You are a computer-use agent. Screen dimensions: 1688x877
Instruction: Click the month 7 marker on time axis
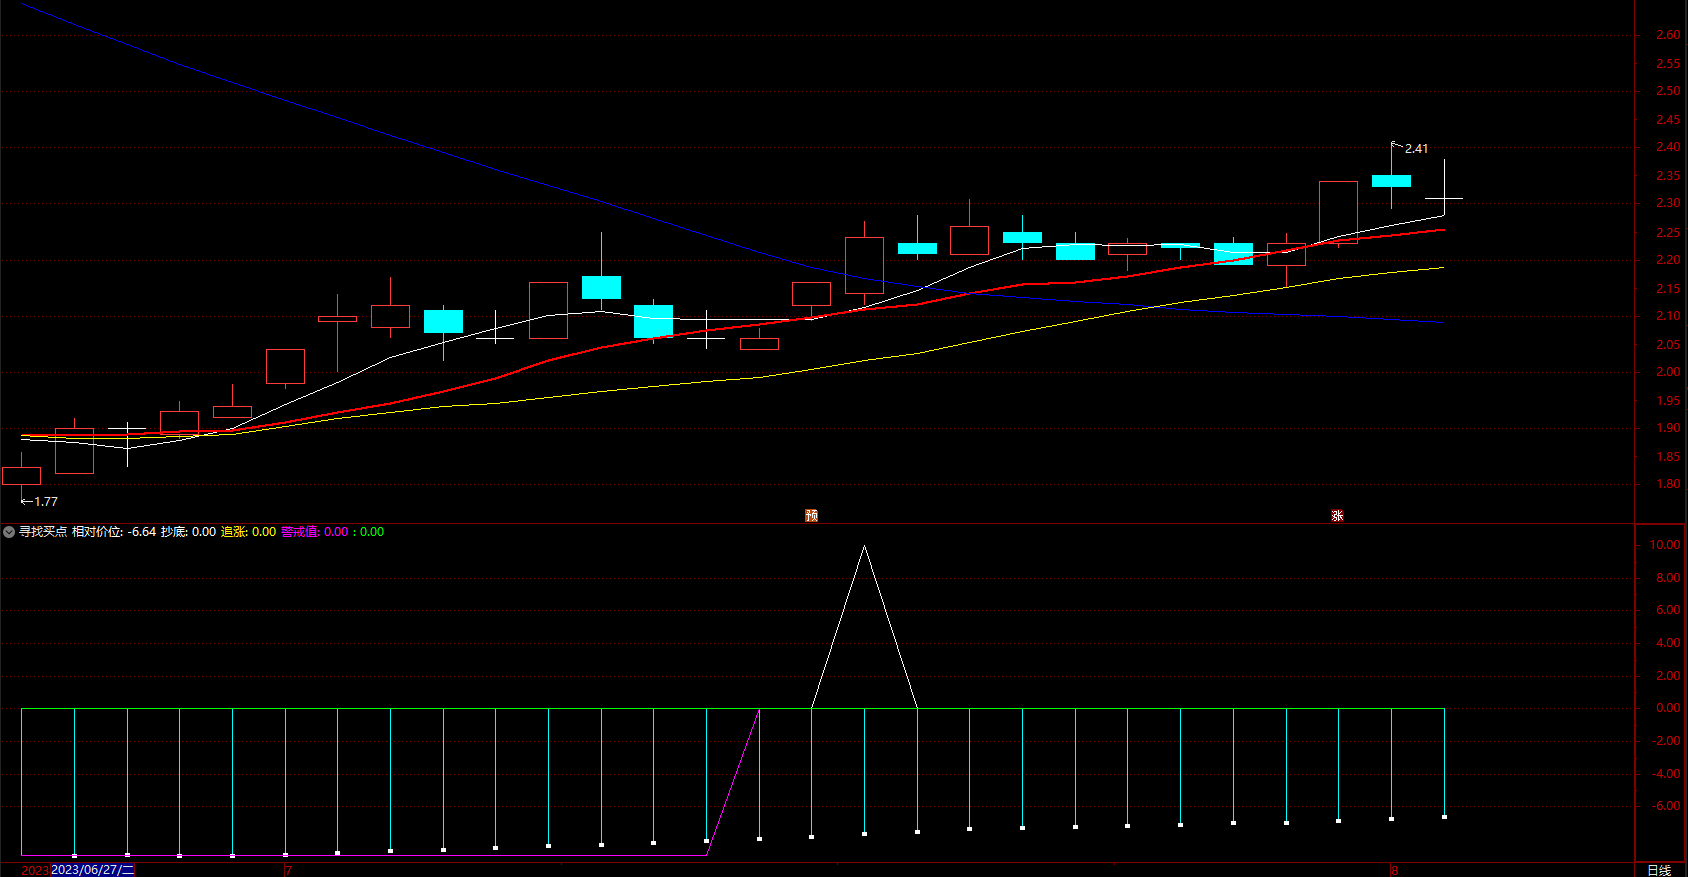tap(288, 870)
